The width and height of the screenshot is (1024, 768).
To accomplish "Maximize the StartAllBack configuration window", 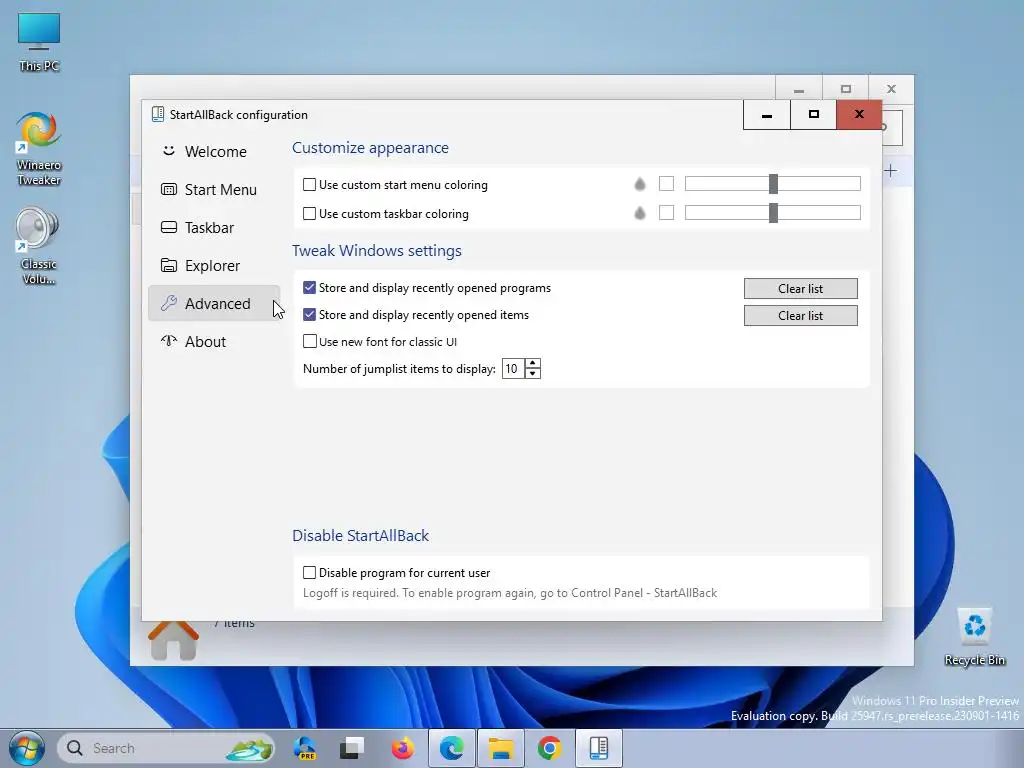I will [x=814, y=115].
